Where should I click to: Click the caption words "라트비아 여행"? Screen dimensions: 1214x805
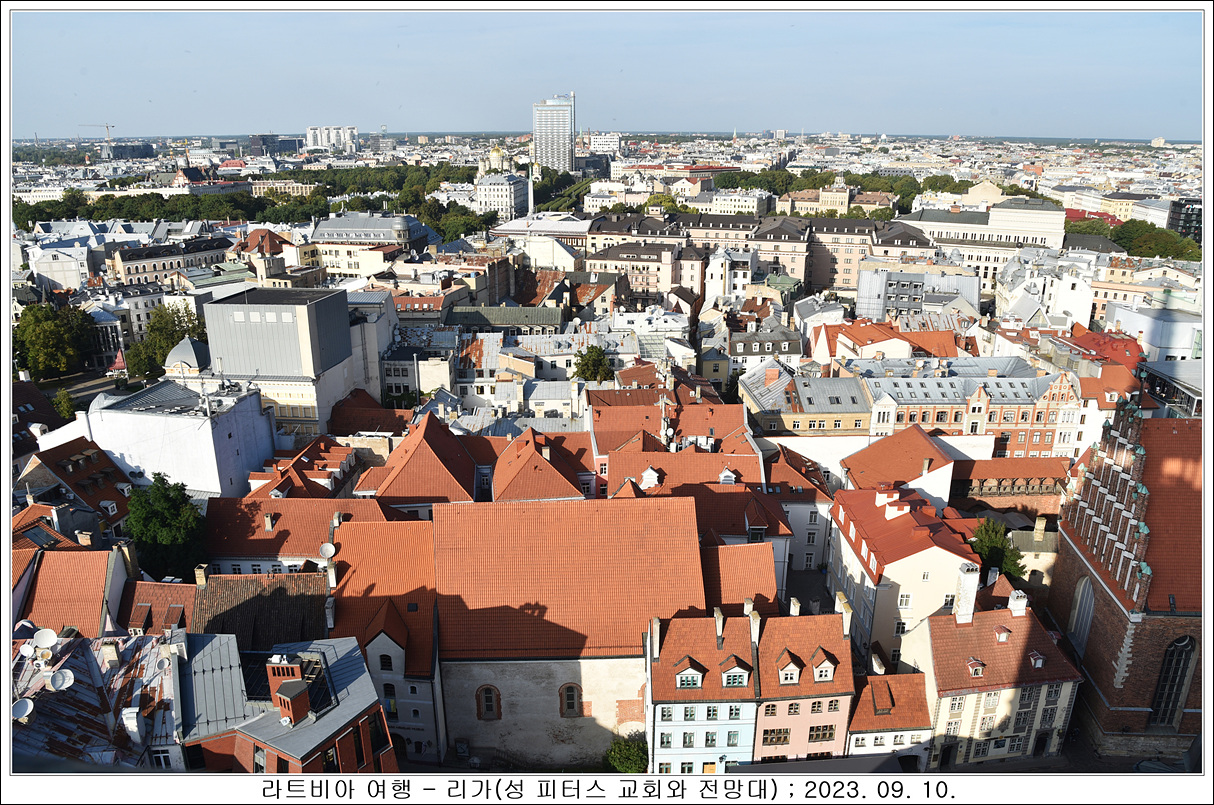coord(336,789)
